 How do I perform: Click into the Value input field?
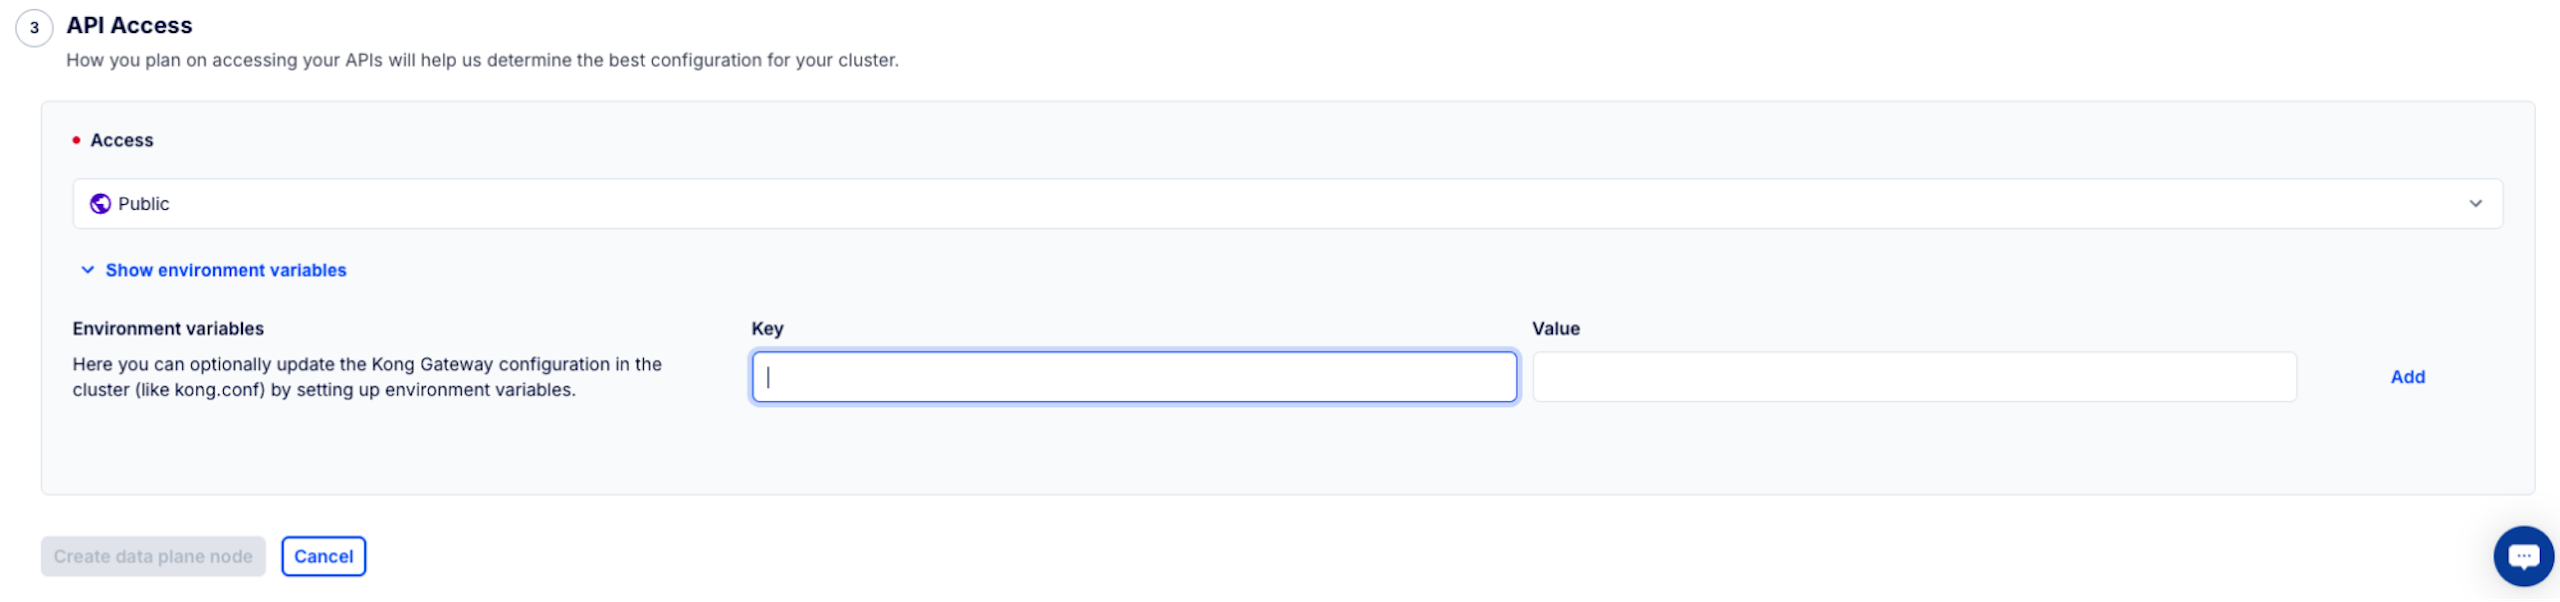1914,377
